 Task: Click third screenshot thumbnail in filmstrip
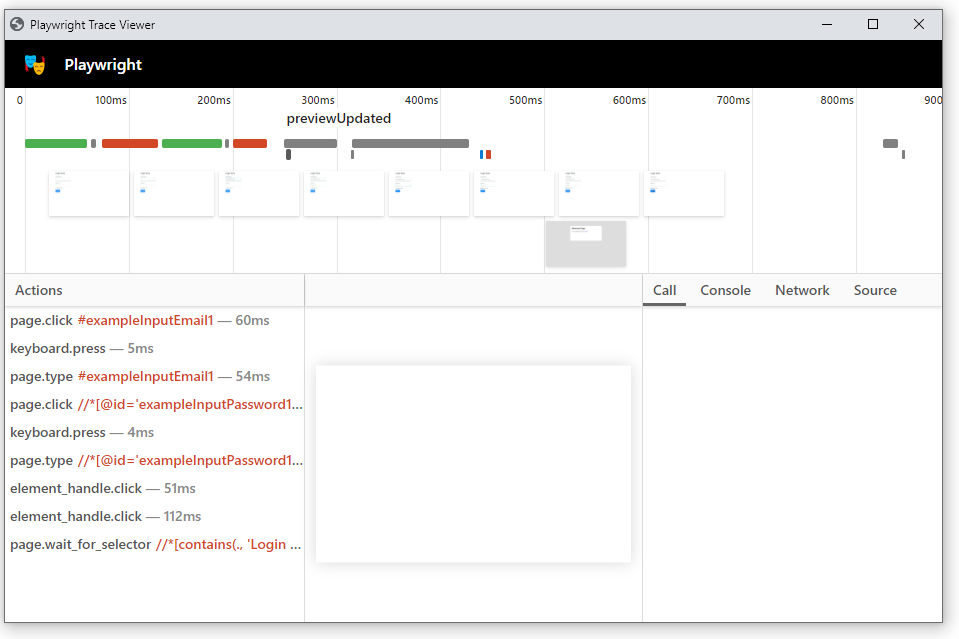pos(259,193)
